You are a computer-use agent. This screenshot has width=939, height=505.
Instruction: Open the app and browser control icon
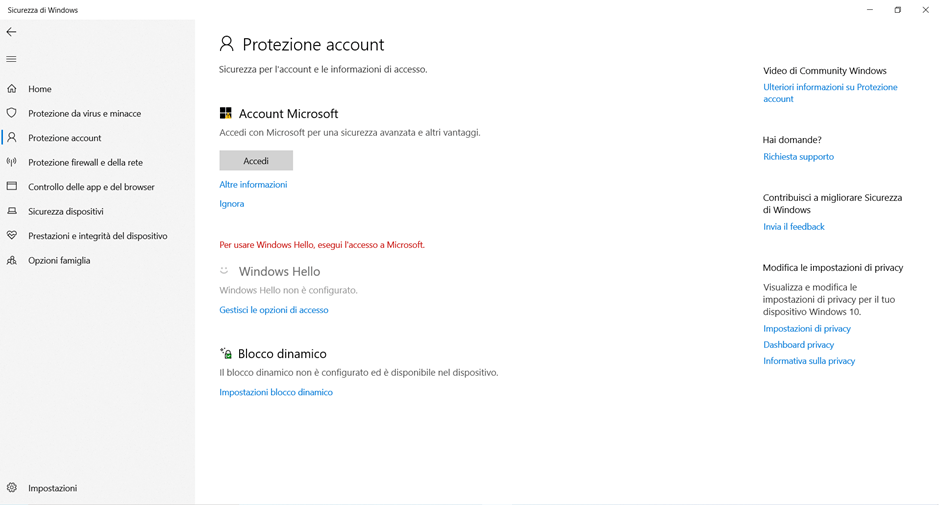pyautogui.click(x=11, y=186)
